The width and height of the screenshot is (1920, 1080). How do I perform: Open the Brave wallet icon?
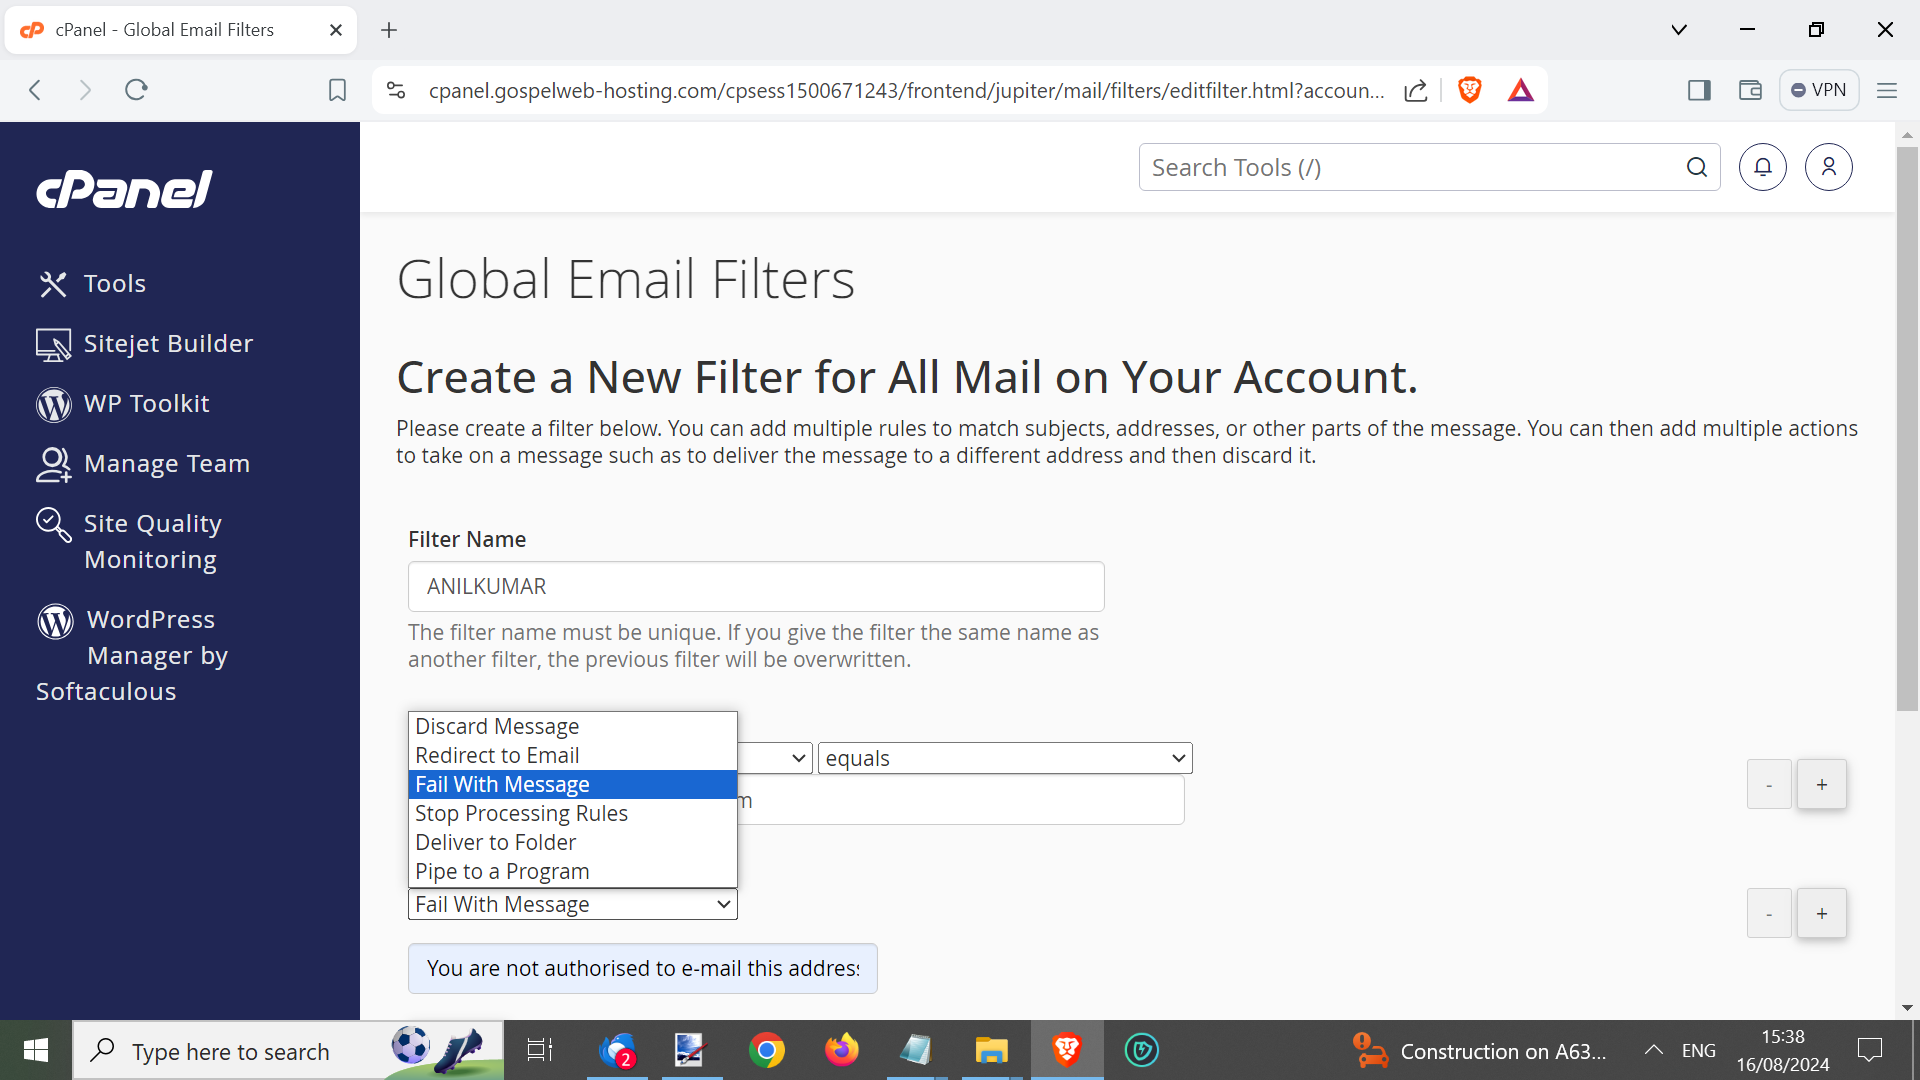(x=1750, y=90)
